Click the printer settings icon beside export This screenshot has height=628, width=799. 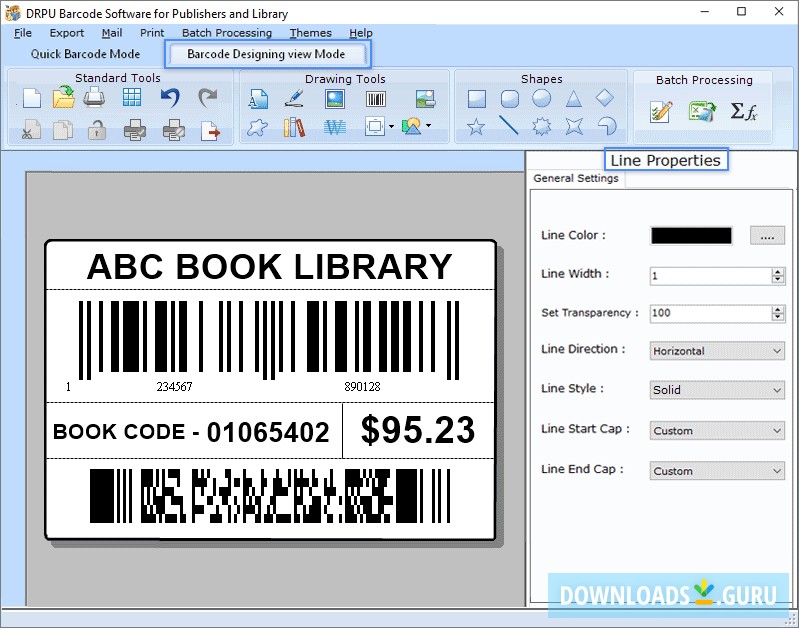(173, 130)
